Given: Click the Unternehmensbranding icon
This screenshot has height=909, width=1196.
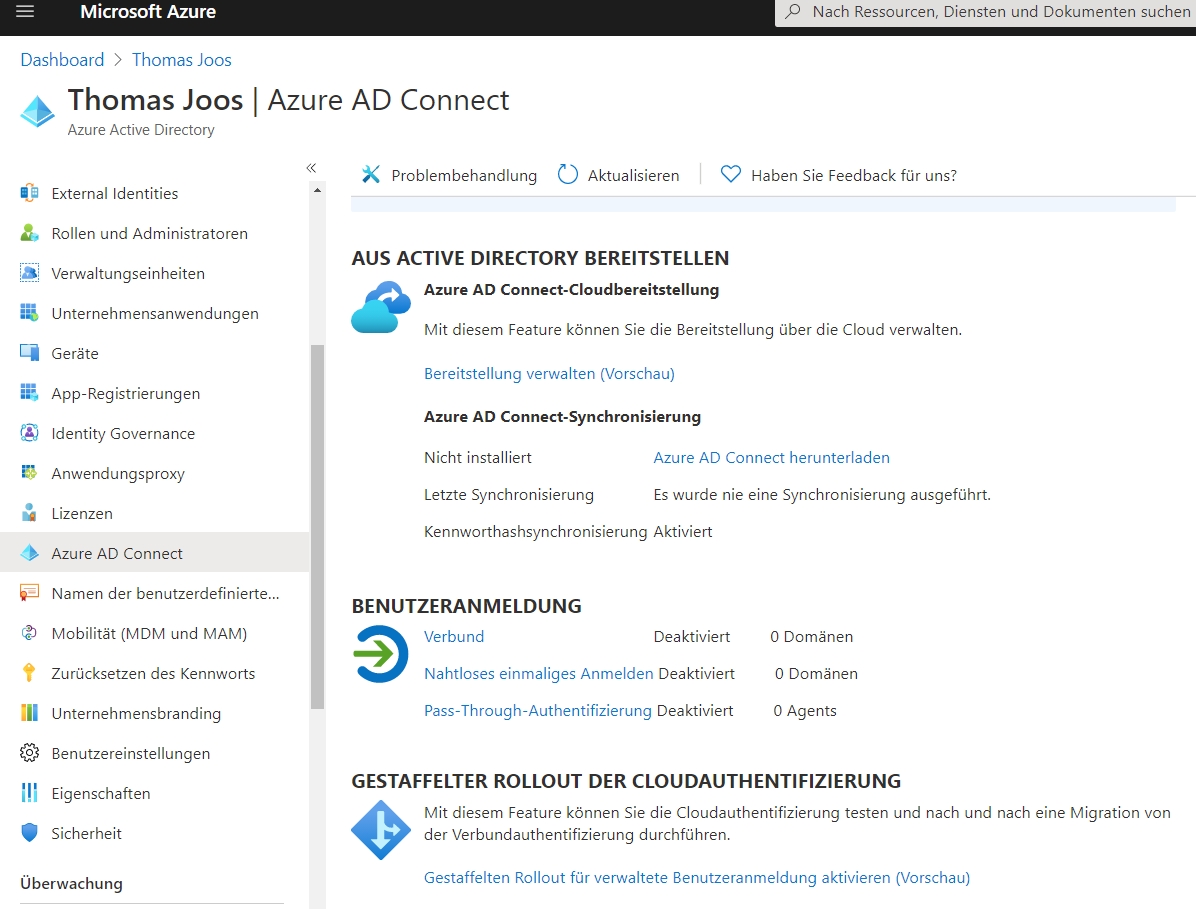Looking at the screenshot, I should (29, 713).
